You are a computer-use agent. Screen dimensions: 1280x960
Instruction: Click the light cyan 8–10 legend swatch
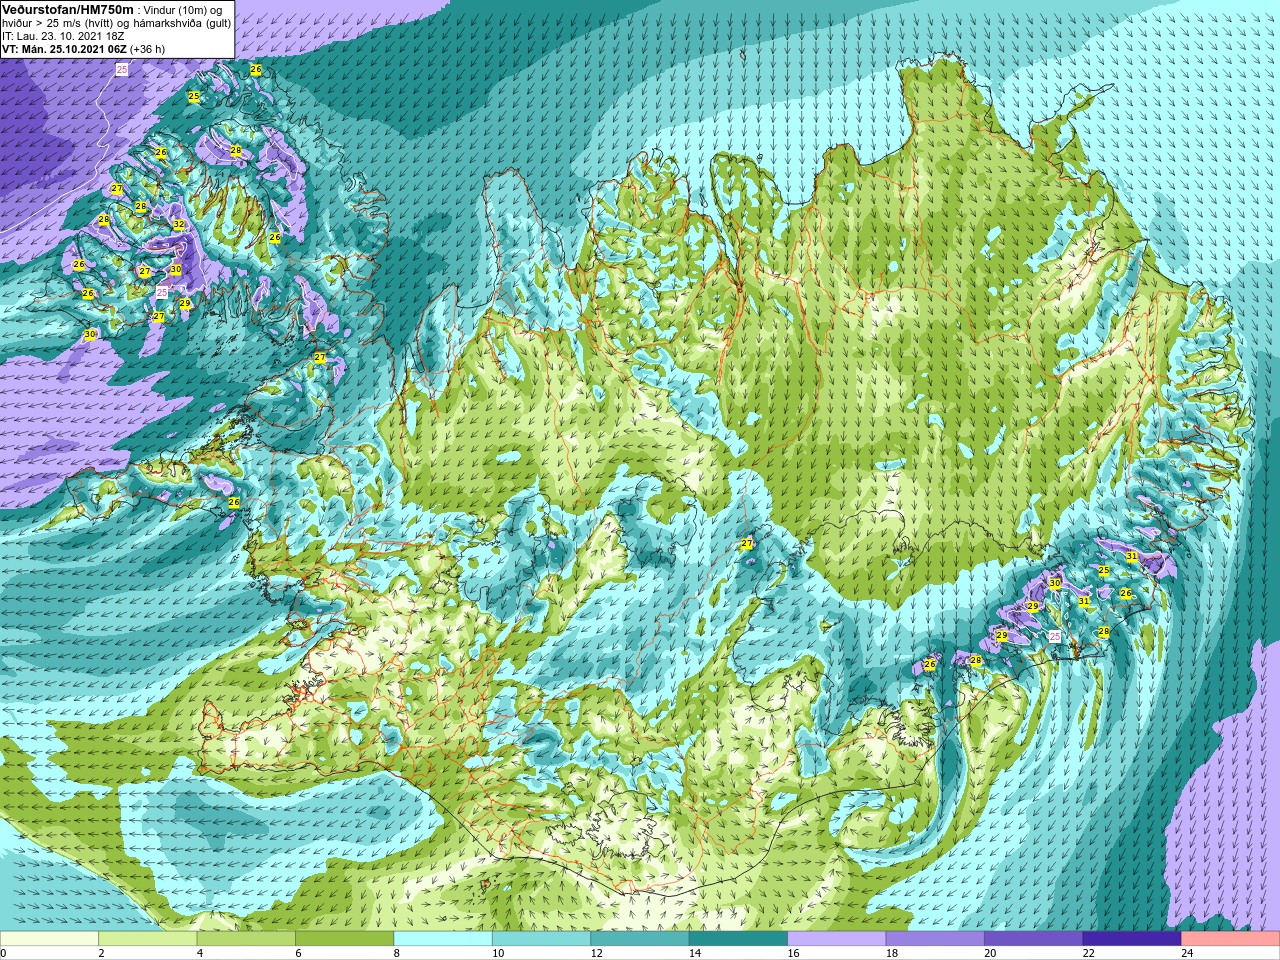coord(443,939)
